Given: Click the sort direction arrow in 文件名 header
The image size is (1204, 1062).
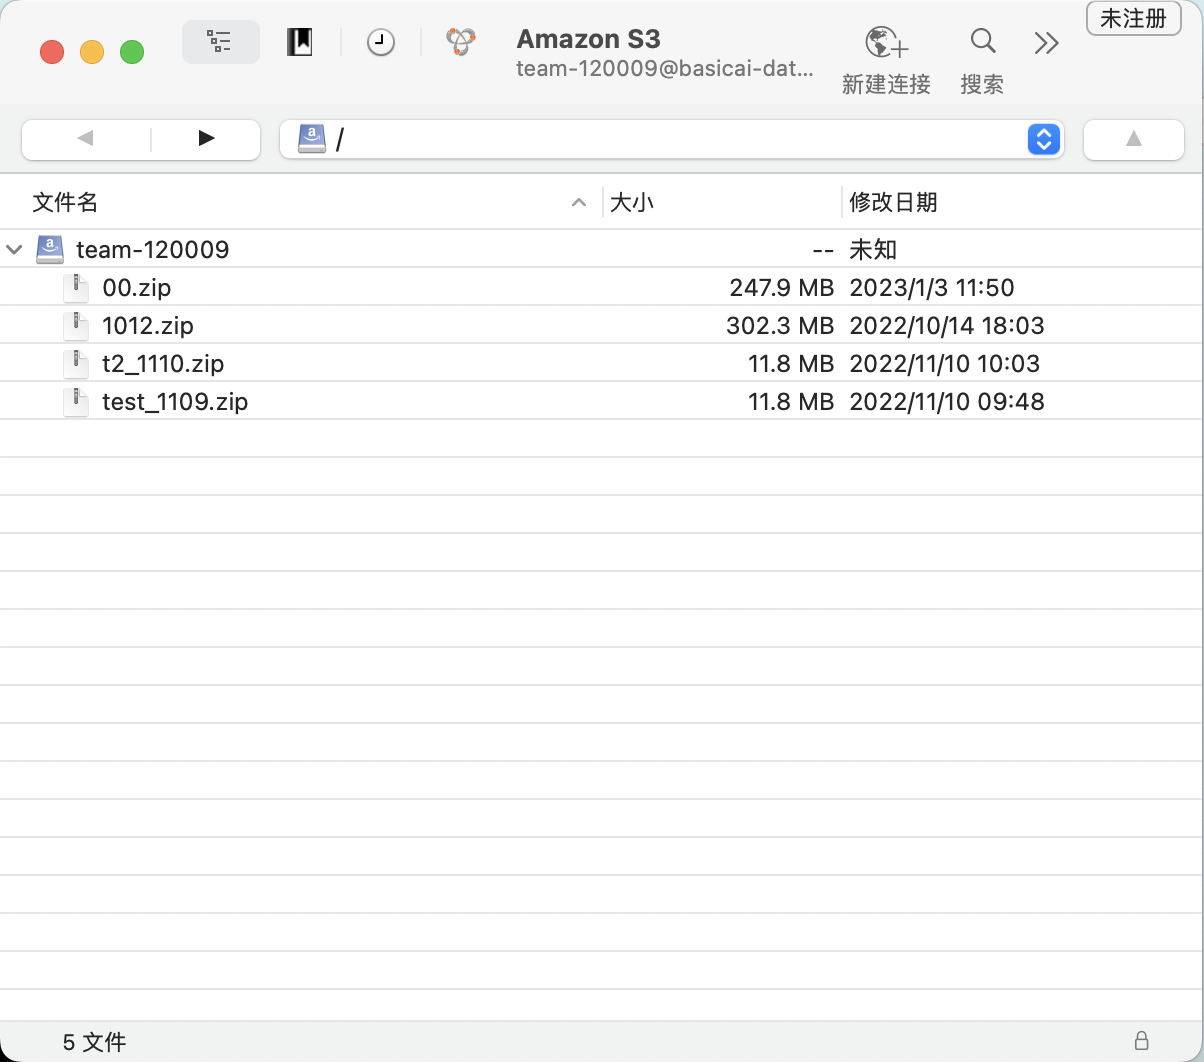Looking at the screenshot, I should [x=578, y=203].
